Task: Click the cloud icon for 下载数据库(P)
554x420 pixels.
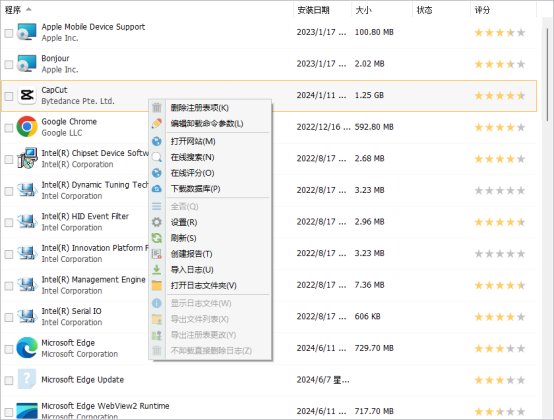Action: tap(157, 189)
